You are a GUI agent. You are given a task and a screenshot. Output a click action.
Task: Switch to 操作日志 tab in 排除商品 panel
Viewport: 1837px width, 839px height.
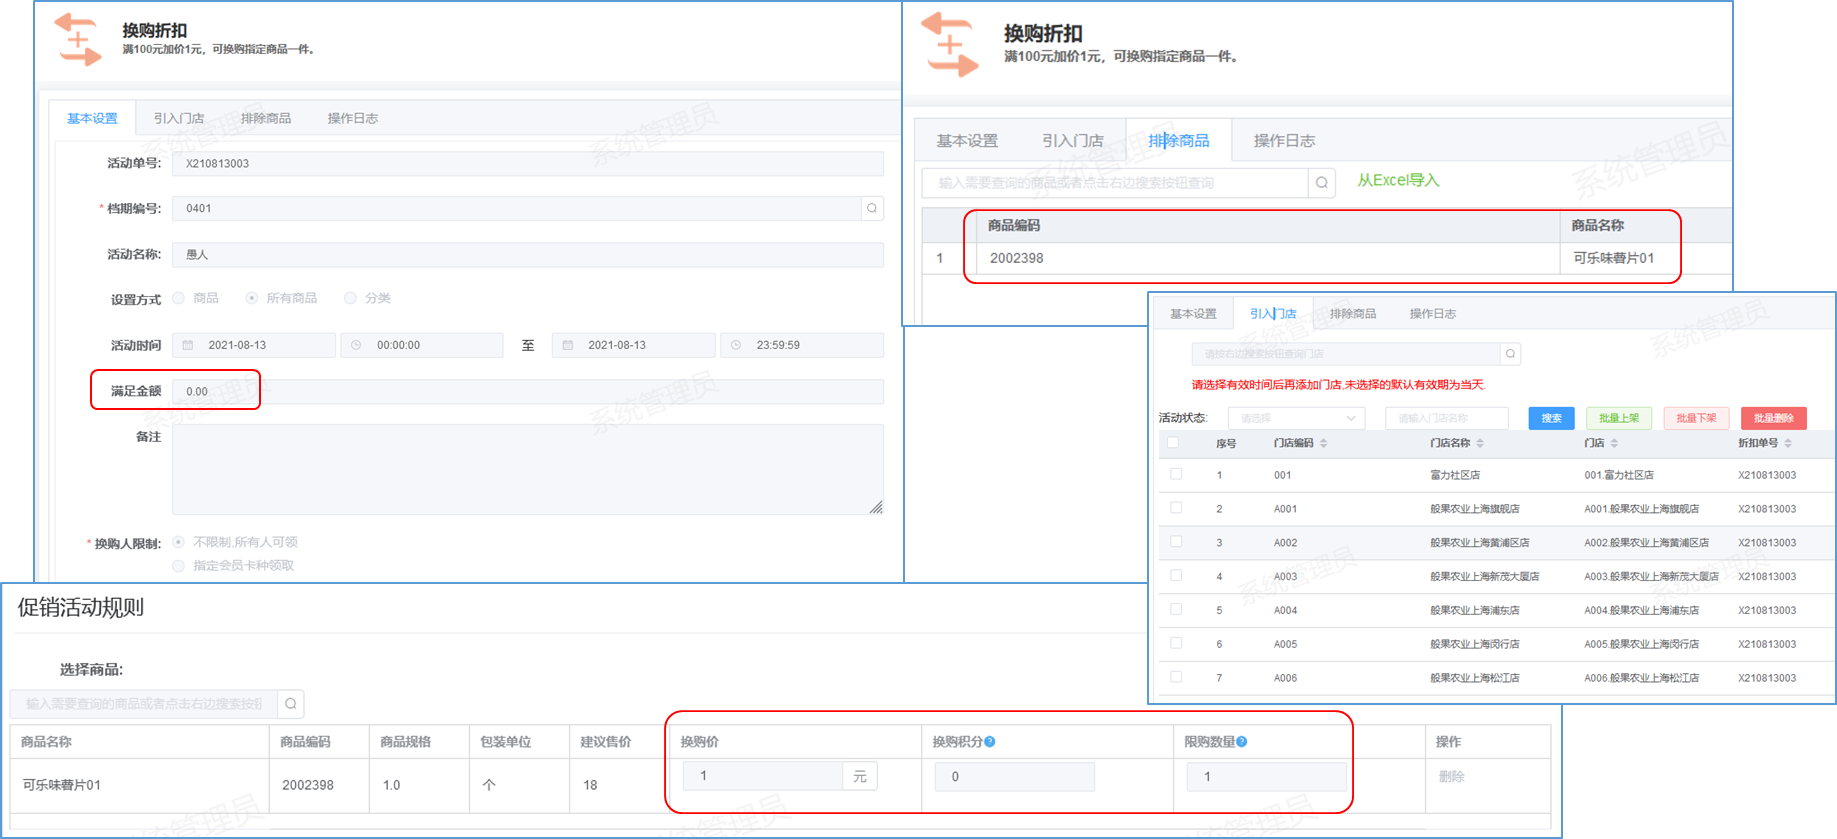1284,141
